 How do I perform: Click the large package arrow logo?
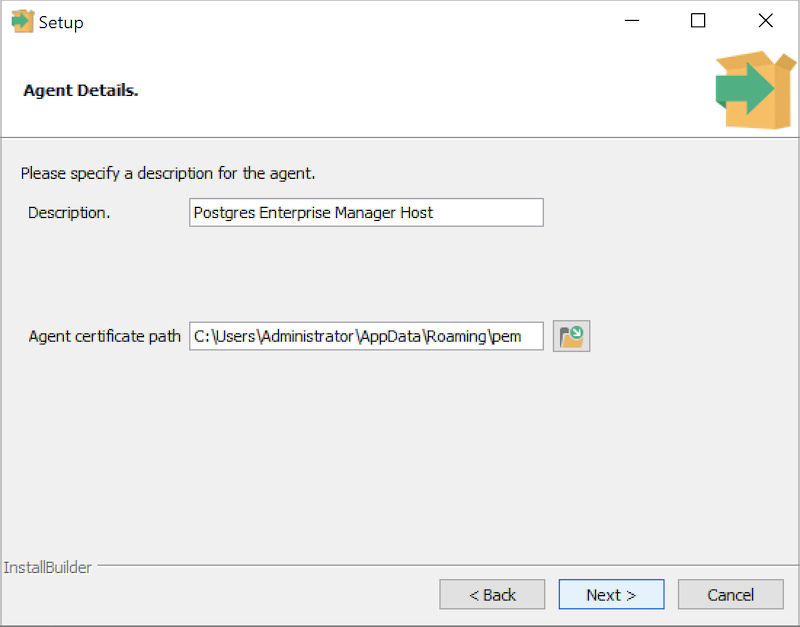point(755,90)
